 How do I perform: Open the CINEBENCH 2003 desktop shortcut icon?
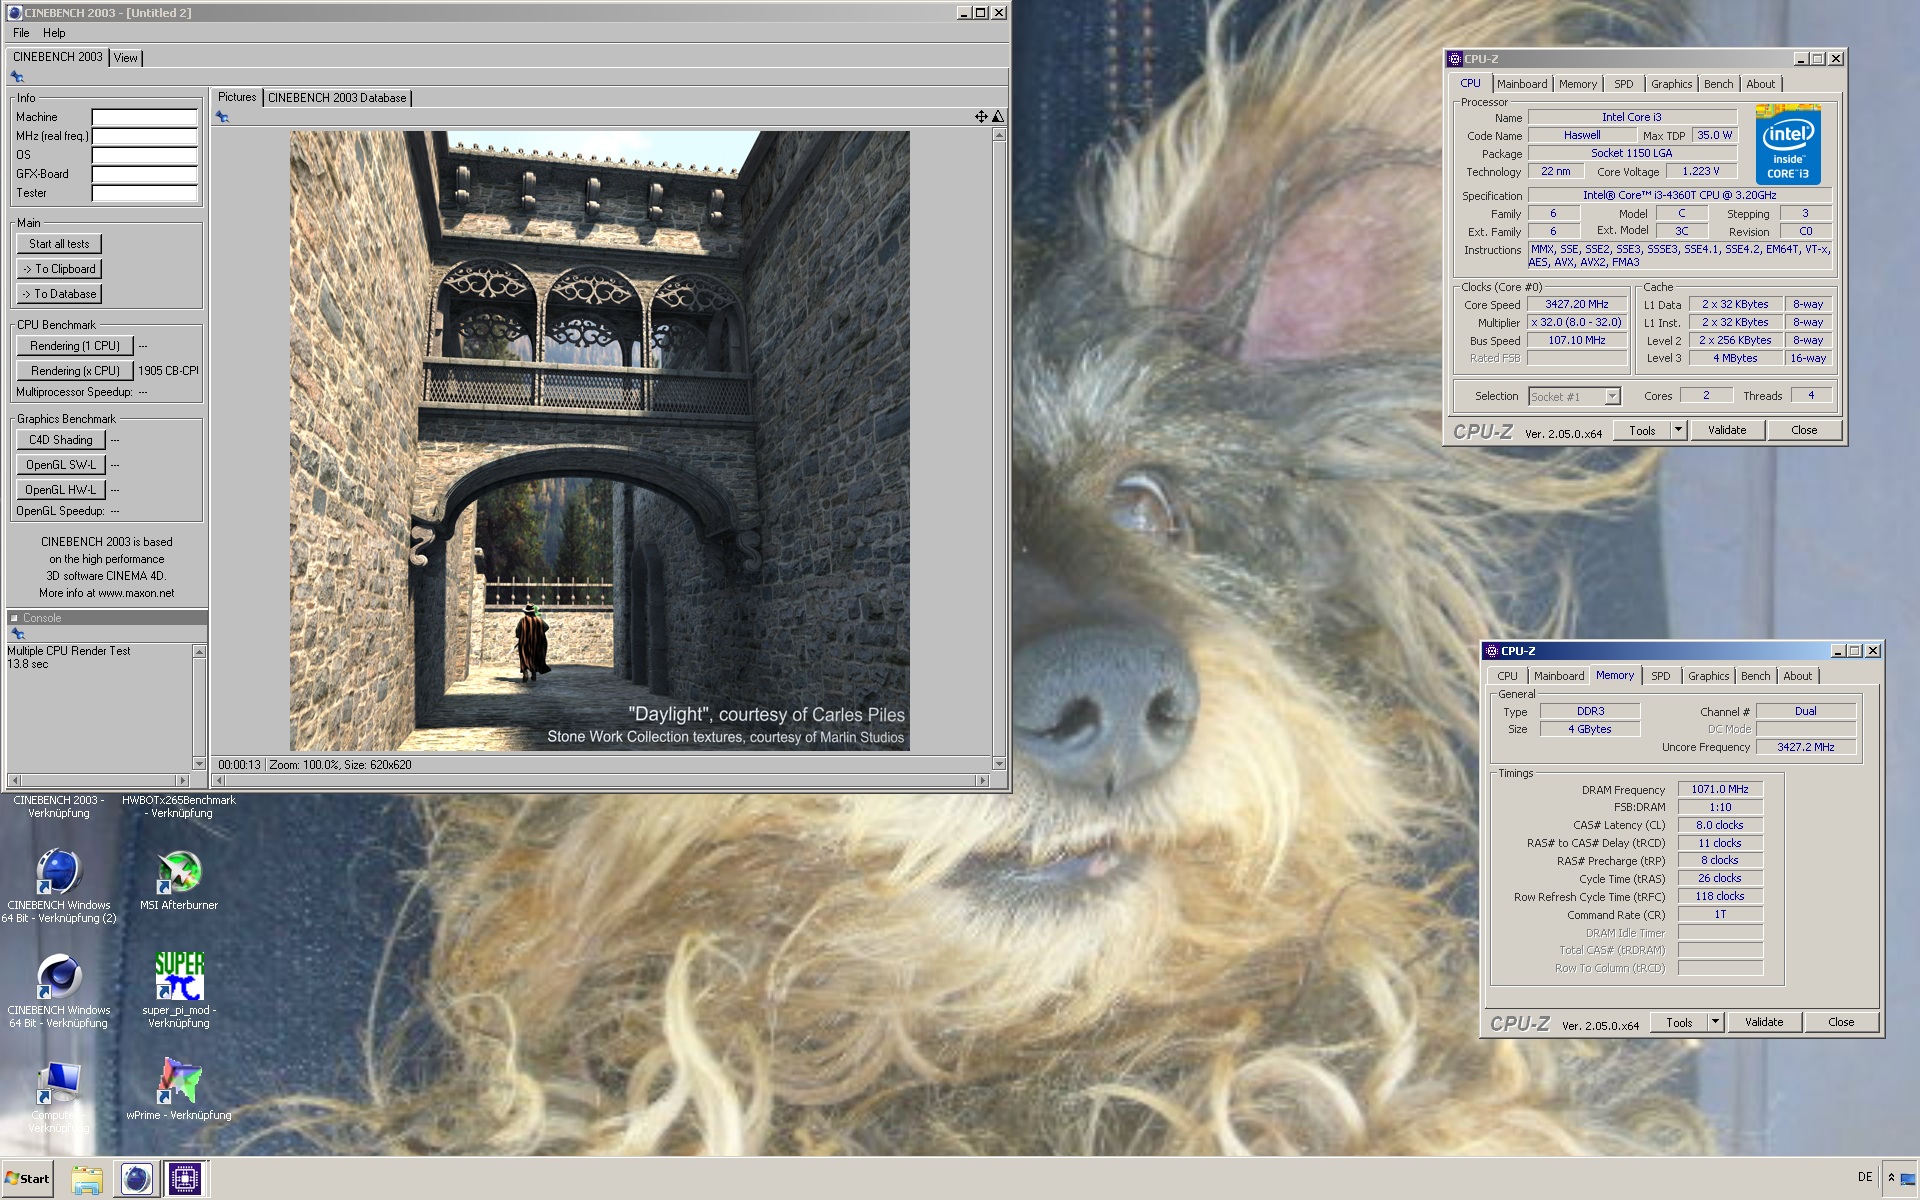click(59, 806)
